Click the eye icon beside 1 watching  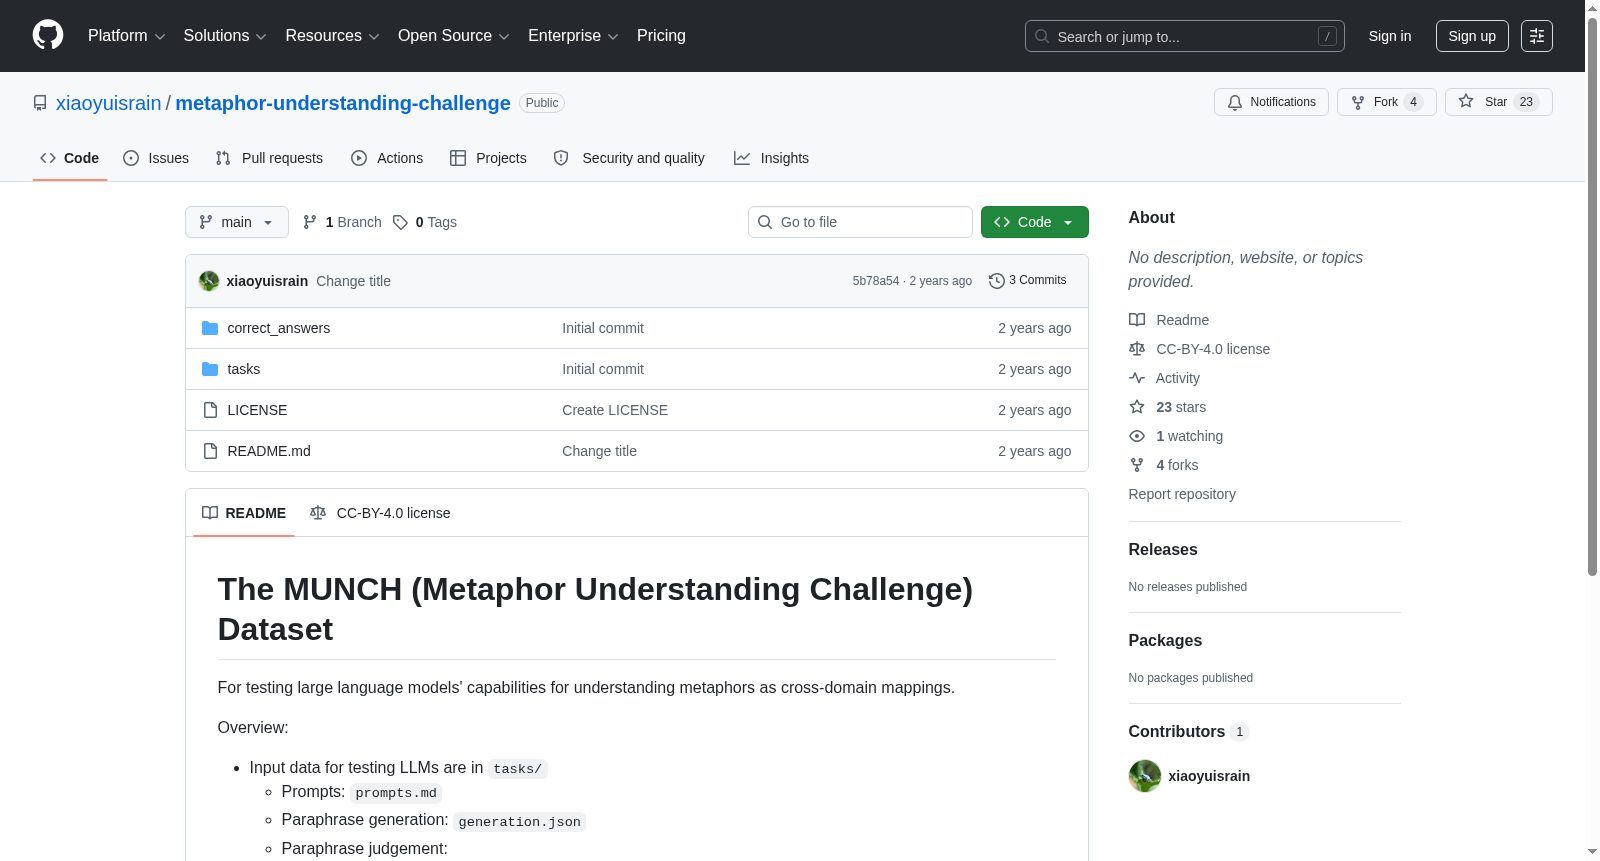tap(1137, 436)
